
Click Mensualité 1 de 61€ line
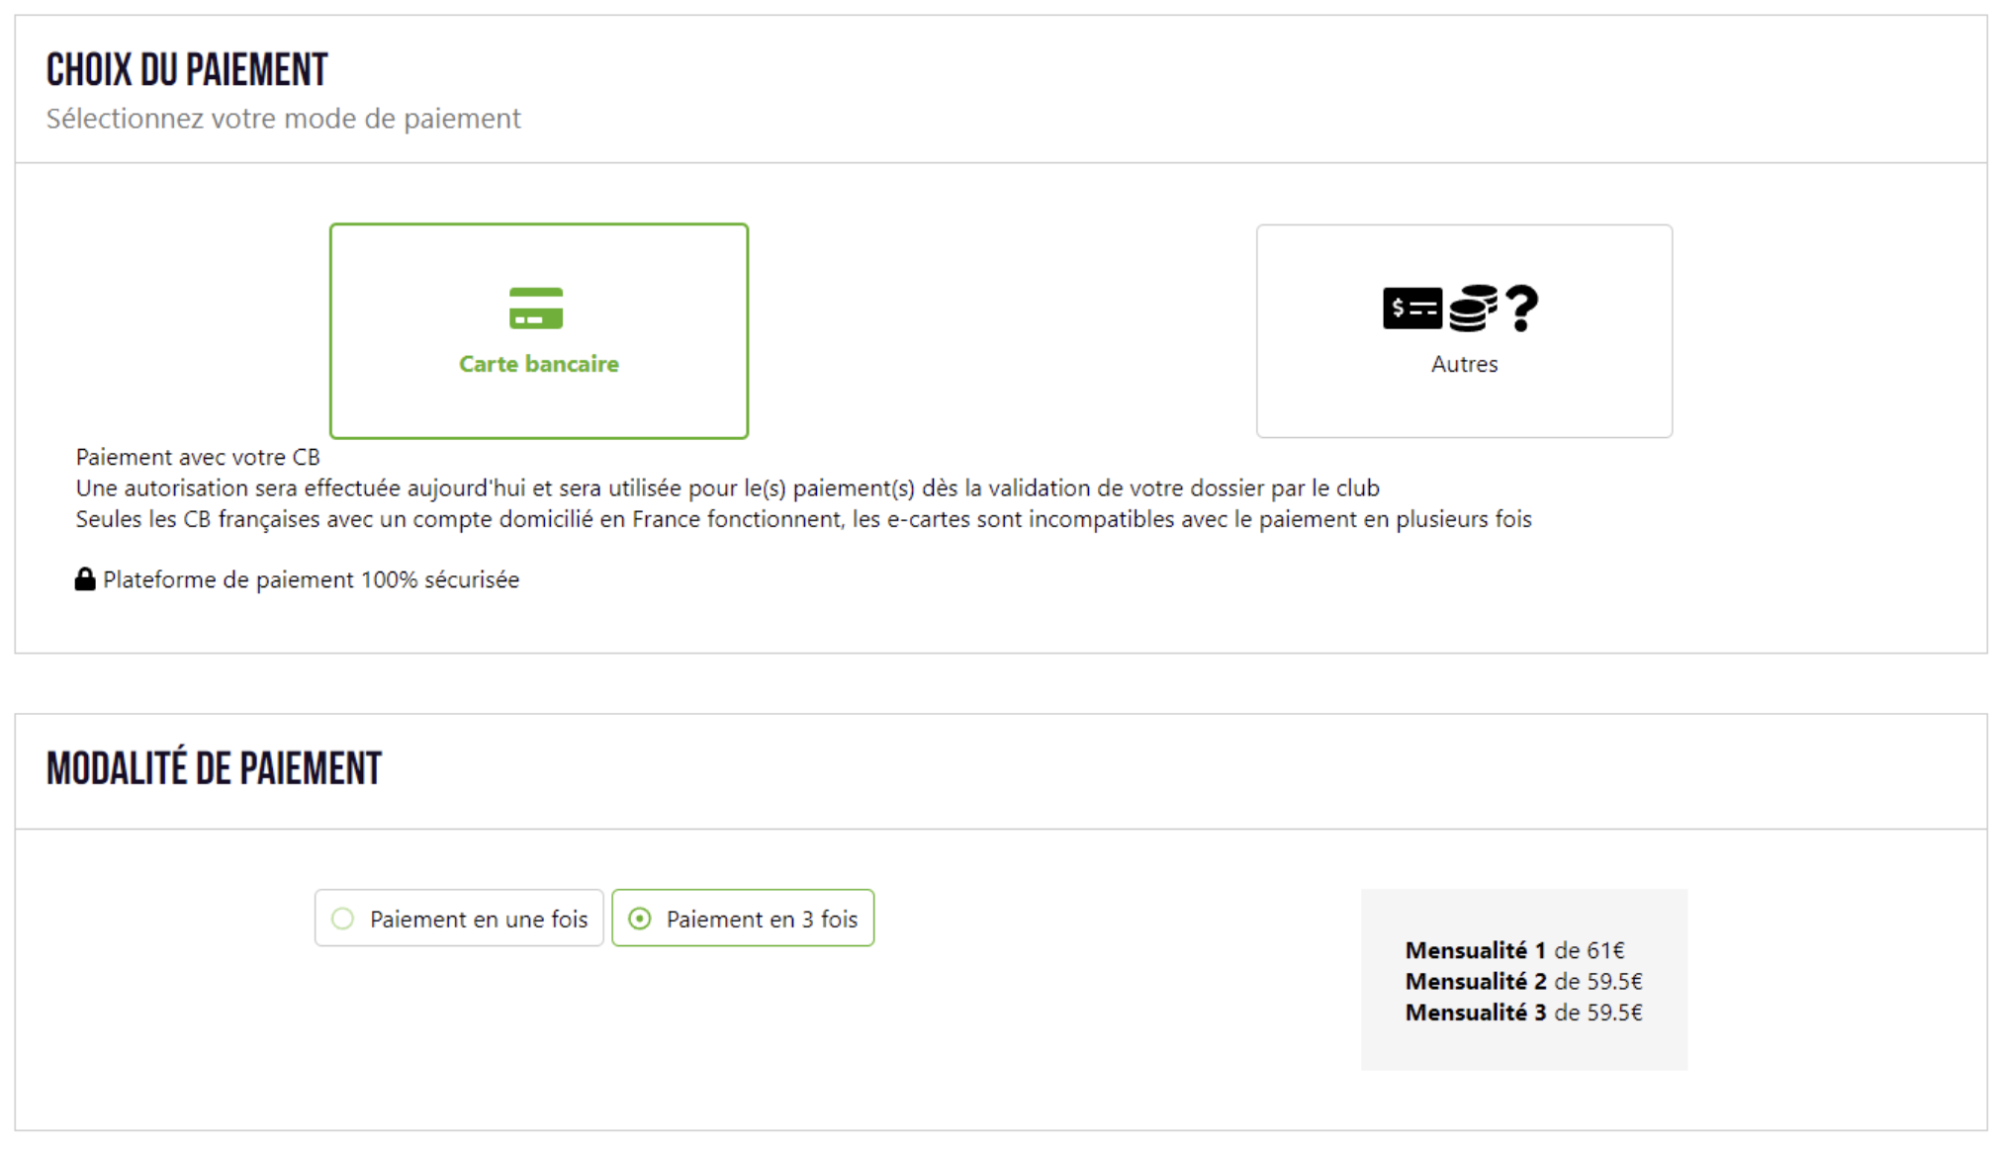click(x=1515, y=950)
